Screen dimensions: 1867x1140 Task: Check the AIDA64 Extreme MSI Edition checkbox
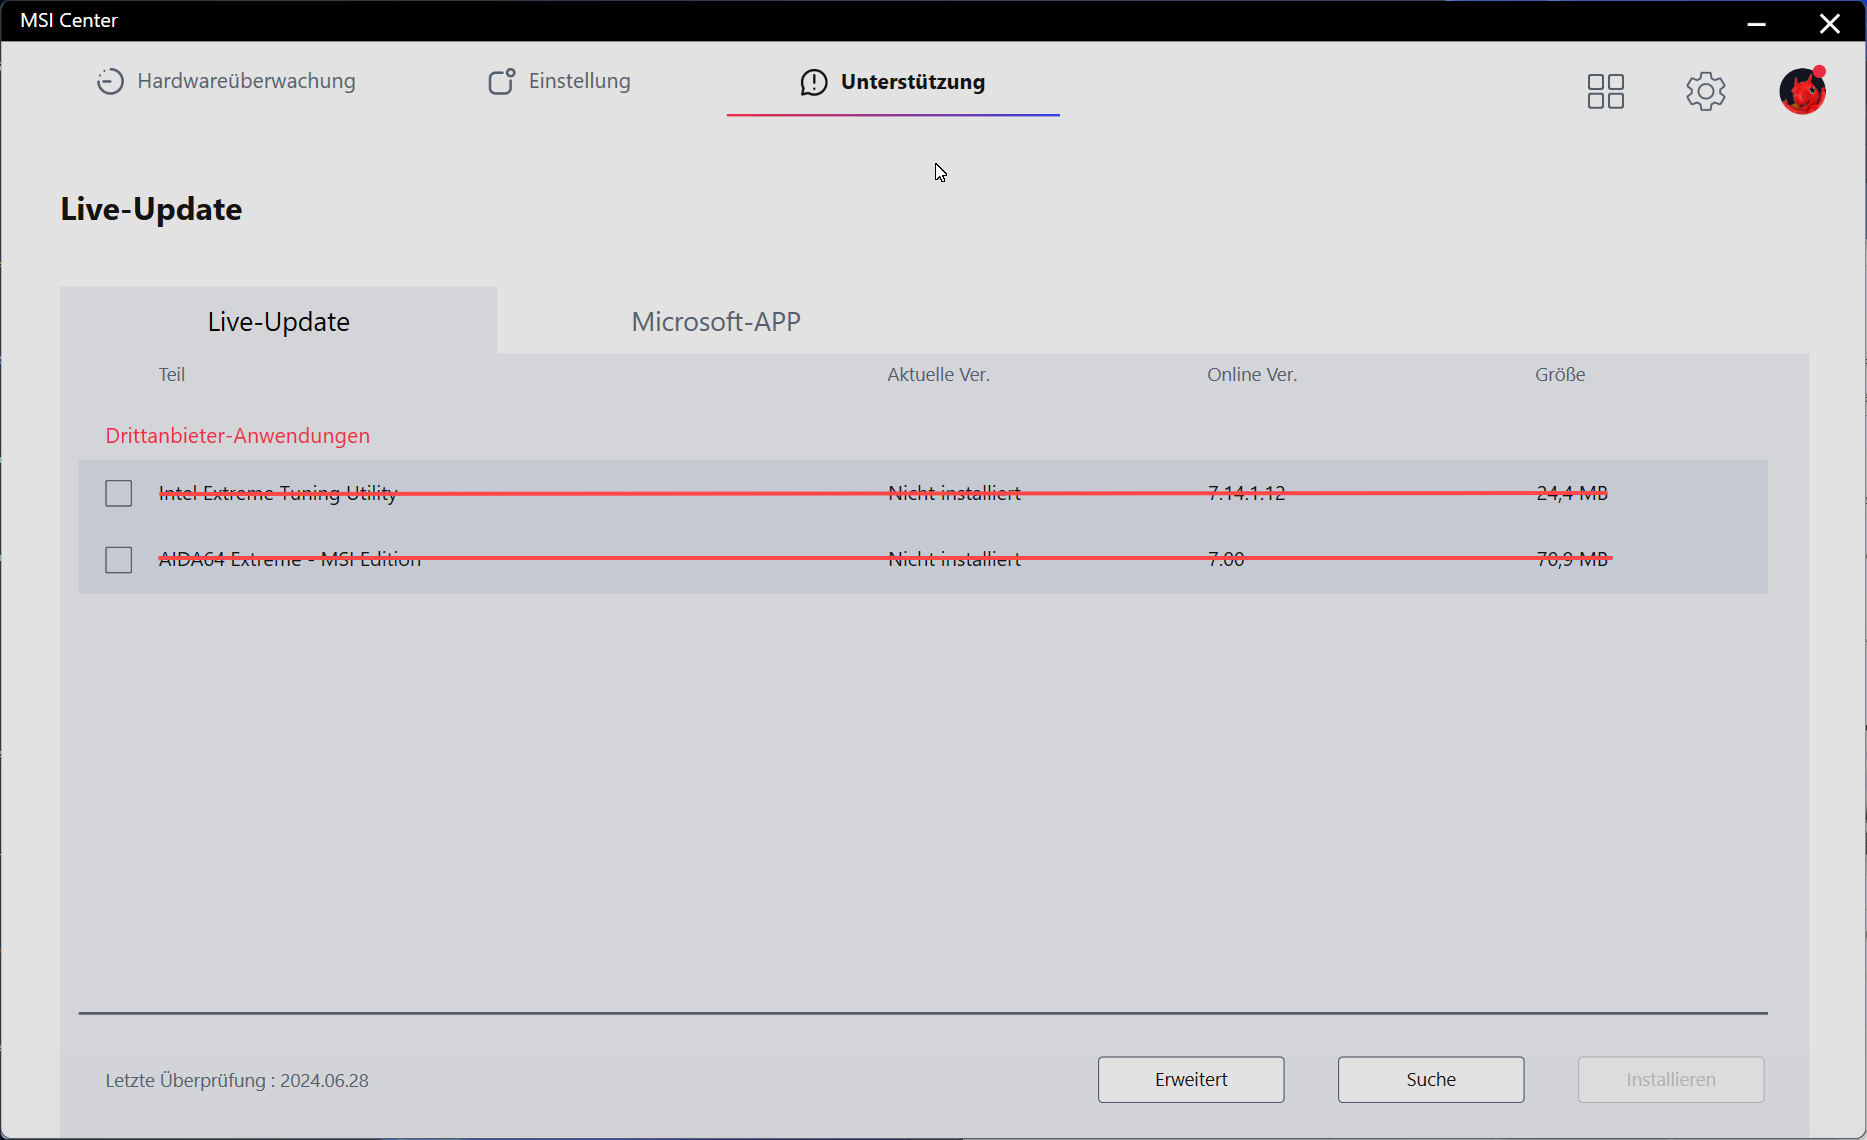tap(119, 559)
